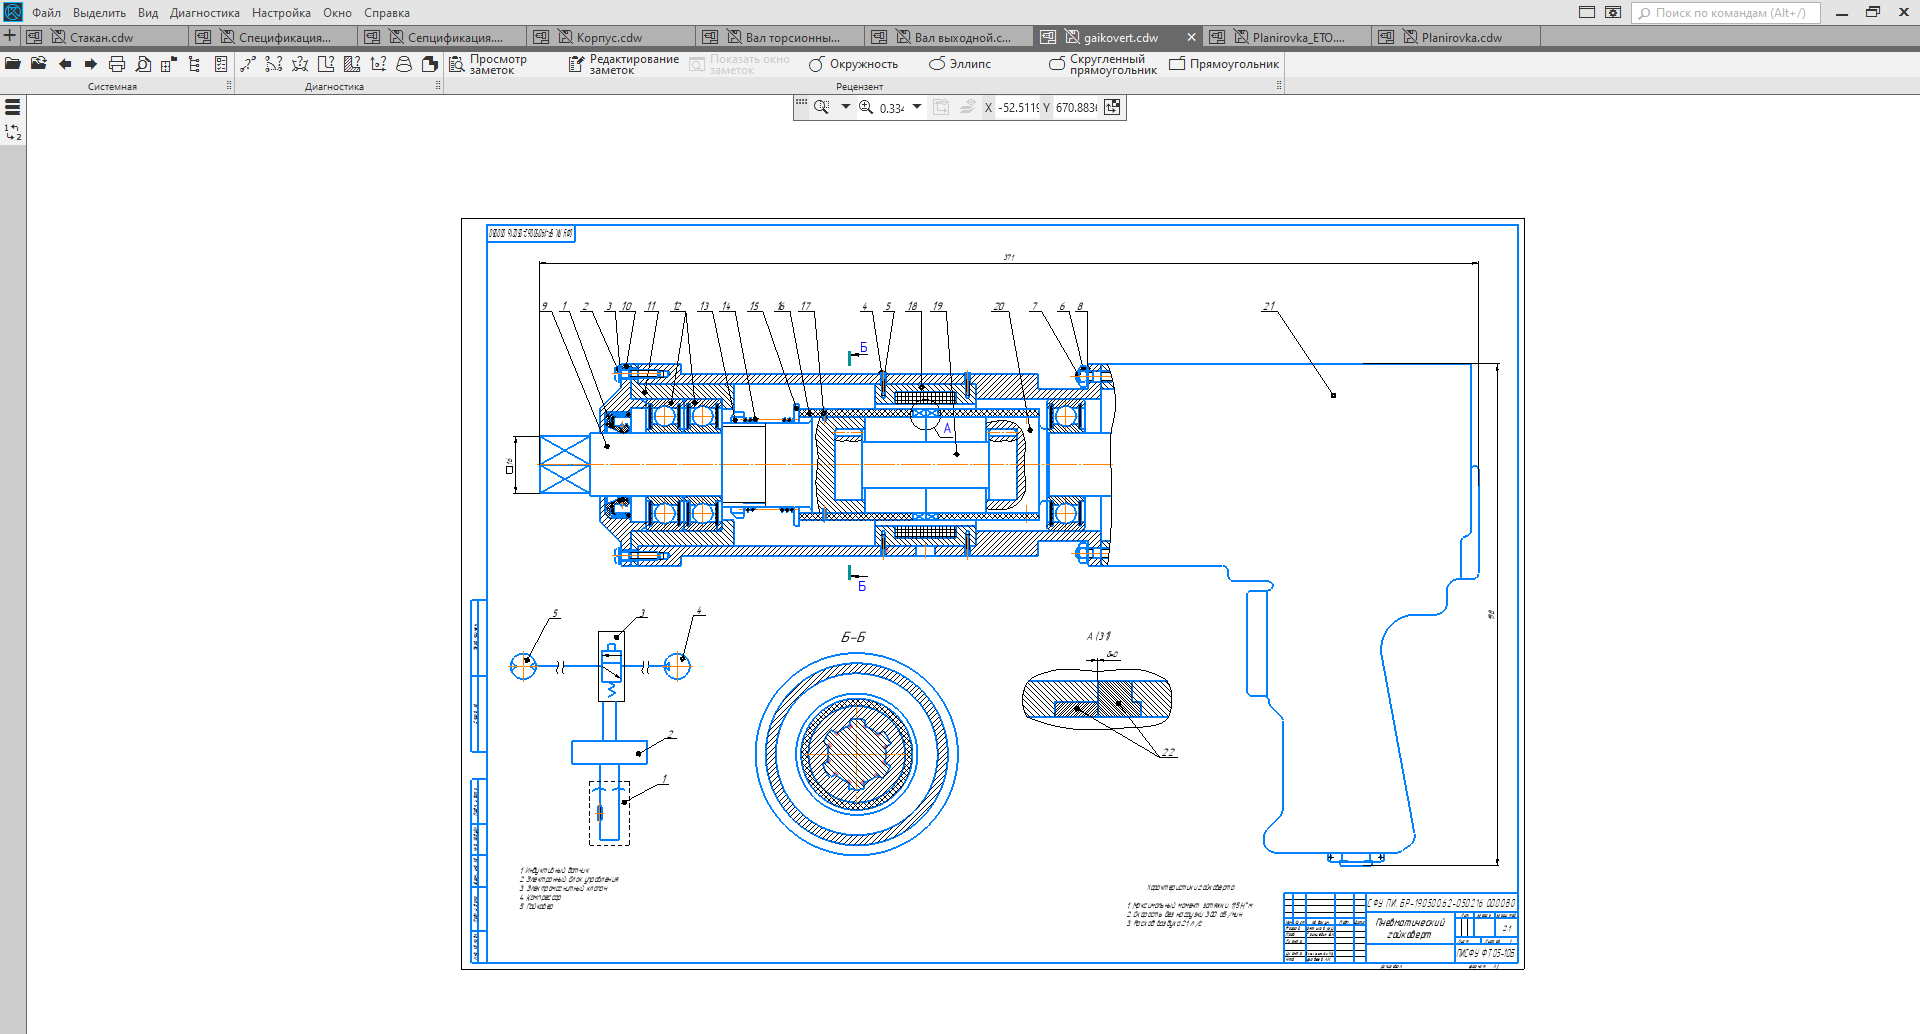
Task: Click the Open file folder icon
Action: click(13, 64)
